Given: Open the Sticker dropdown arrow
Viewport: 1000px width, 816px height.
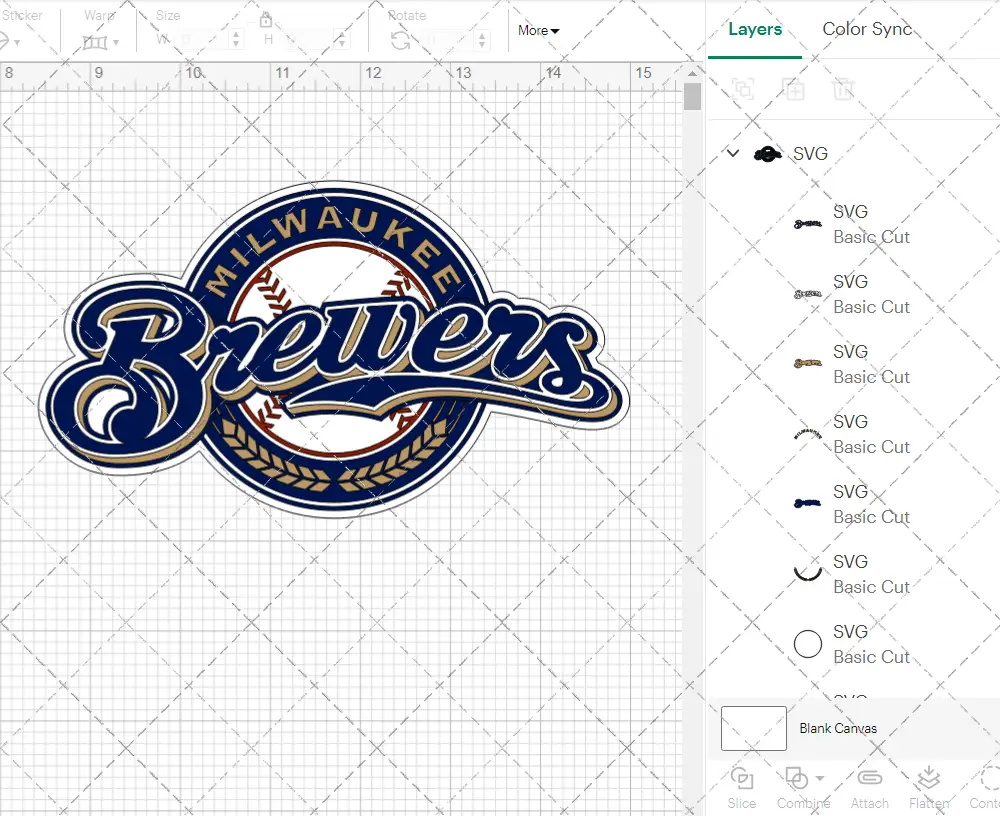Looking at the screenshot, I should pos(17,43).
